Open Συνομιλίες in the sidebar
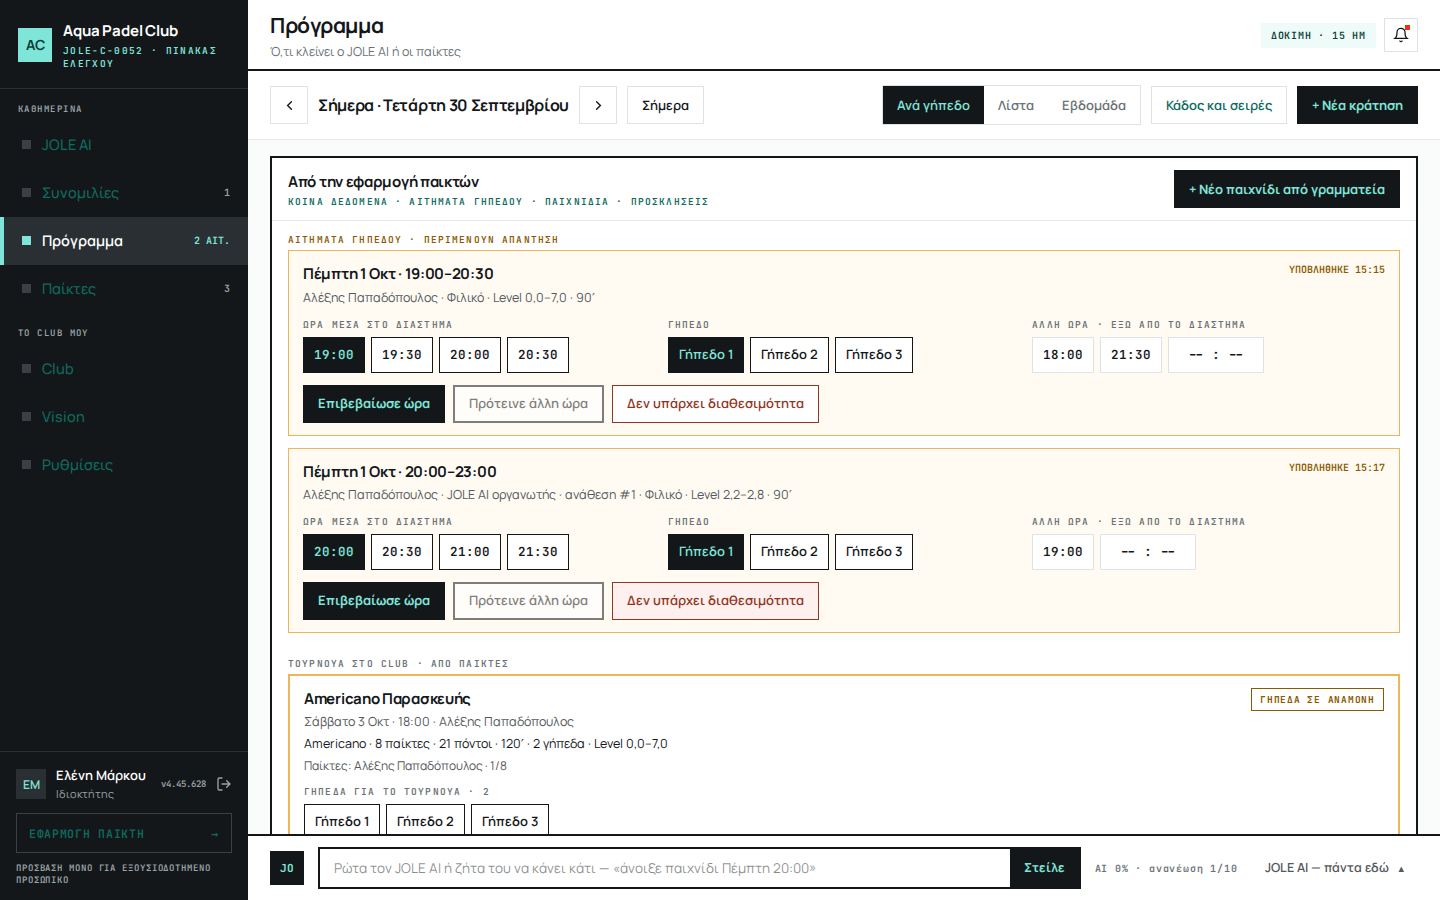The height and width of the screenshot is (900, 1440). tap(123, 193)
